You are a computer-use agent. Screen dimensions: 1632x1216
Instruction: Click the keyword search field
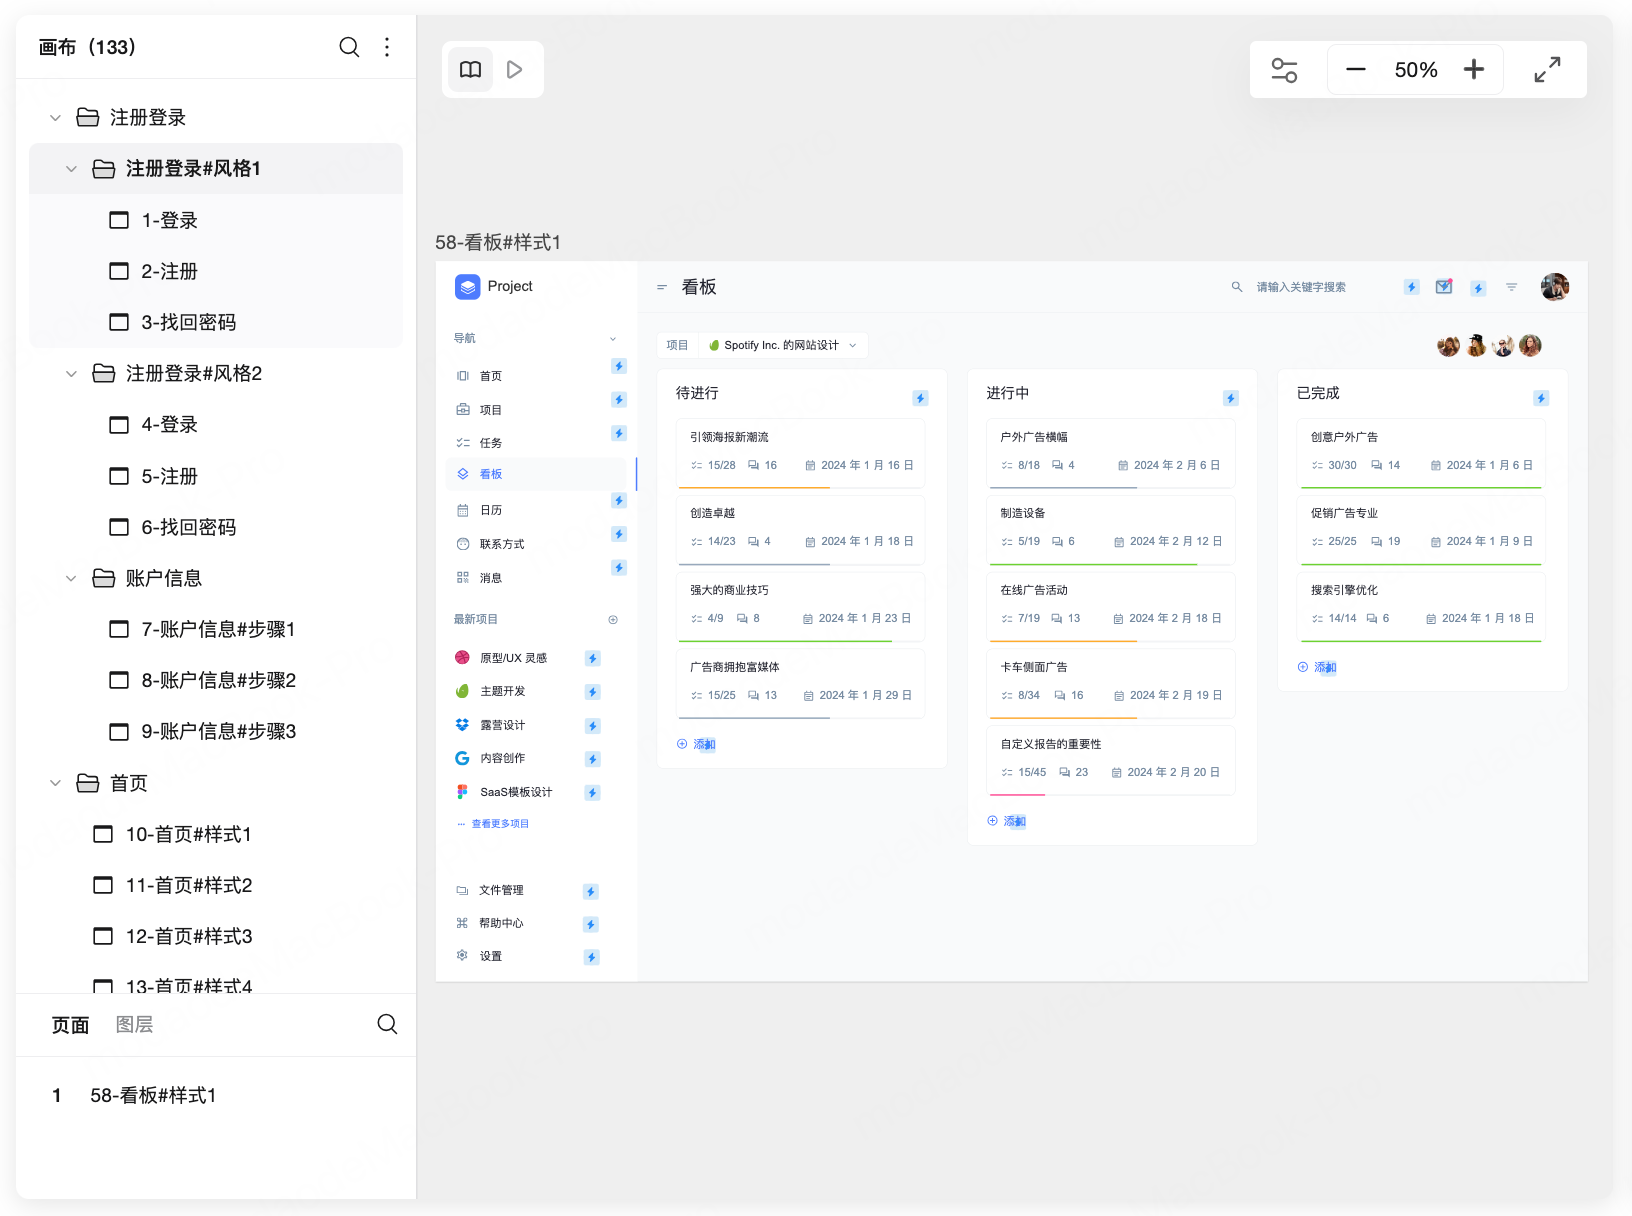pos(1300,287)
